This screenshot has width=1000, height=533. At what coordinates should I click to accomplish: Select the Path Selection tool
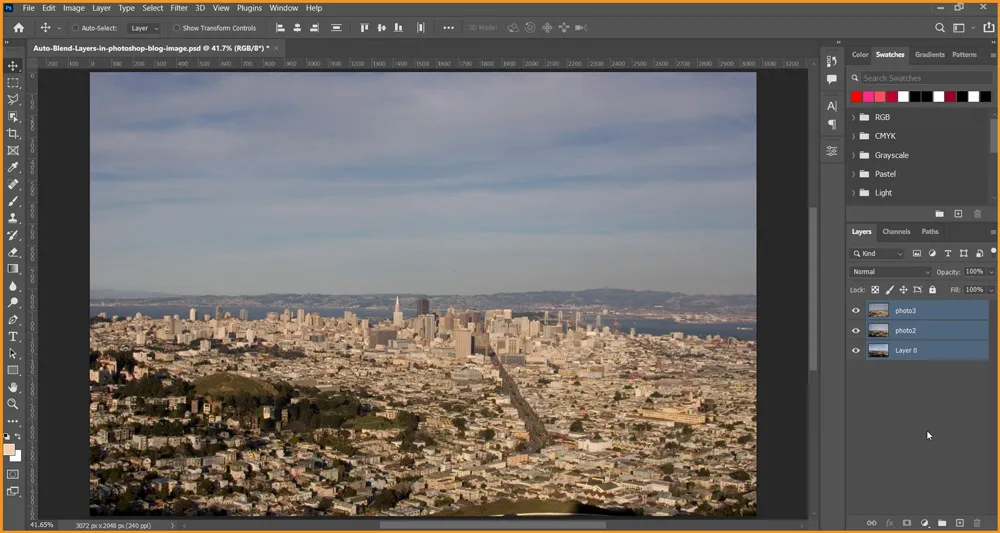(13, 353)
